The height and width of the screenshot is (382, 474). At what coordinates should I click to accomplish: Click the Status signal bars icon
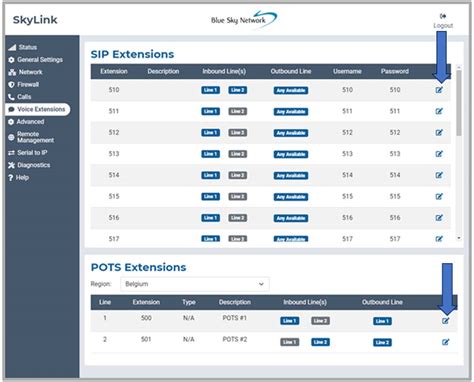12,47
